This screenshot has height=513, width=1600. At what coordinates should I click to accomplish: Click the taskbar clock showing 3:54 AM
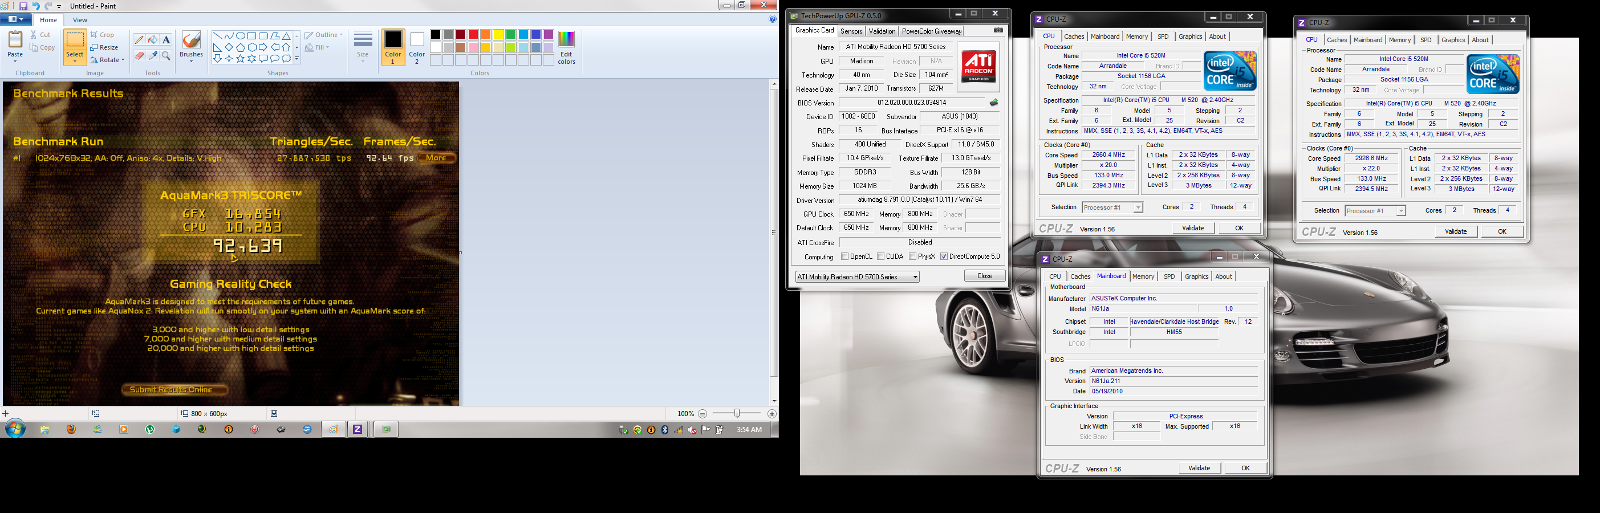(749, 430)
